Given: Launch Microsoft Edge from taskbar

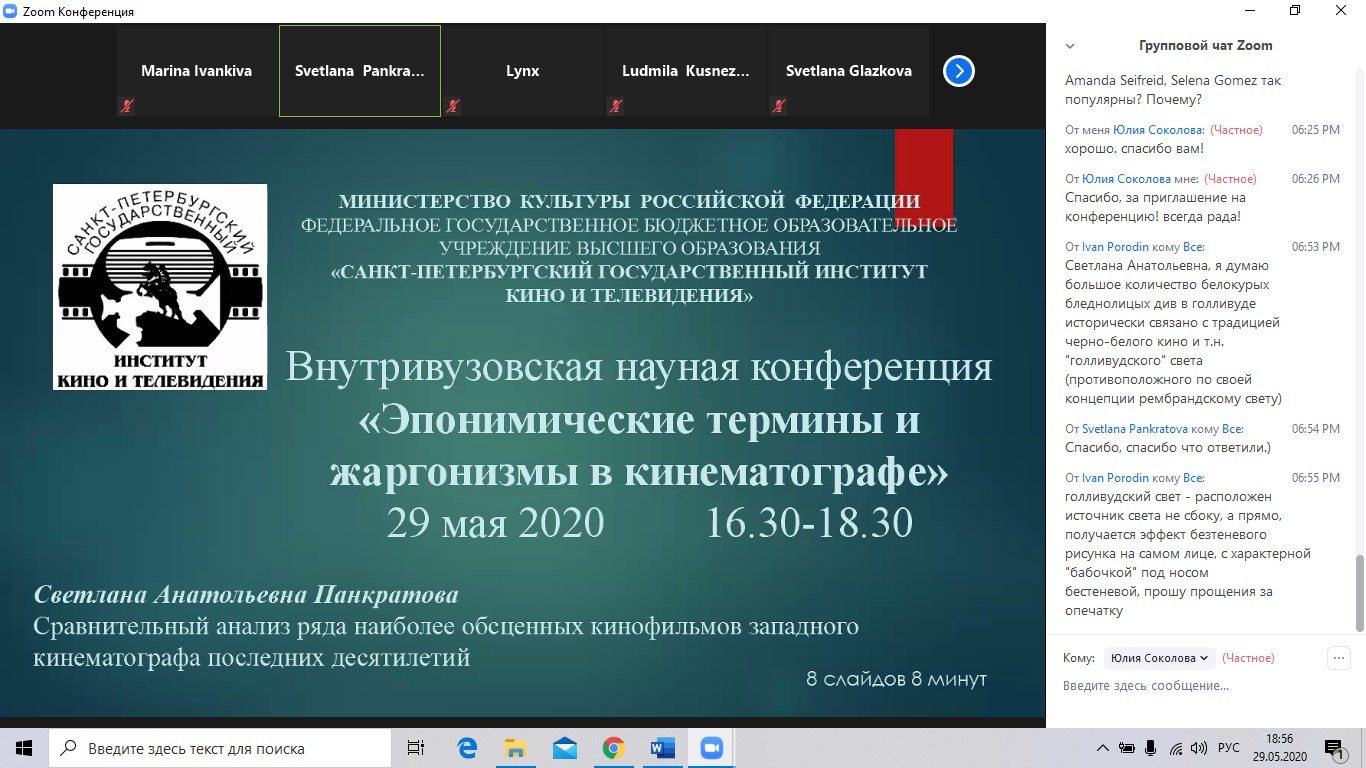Looking at the screenshot, I should [x=467, y=748].
